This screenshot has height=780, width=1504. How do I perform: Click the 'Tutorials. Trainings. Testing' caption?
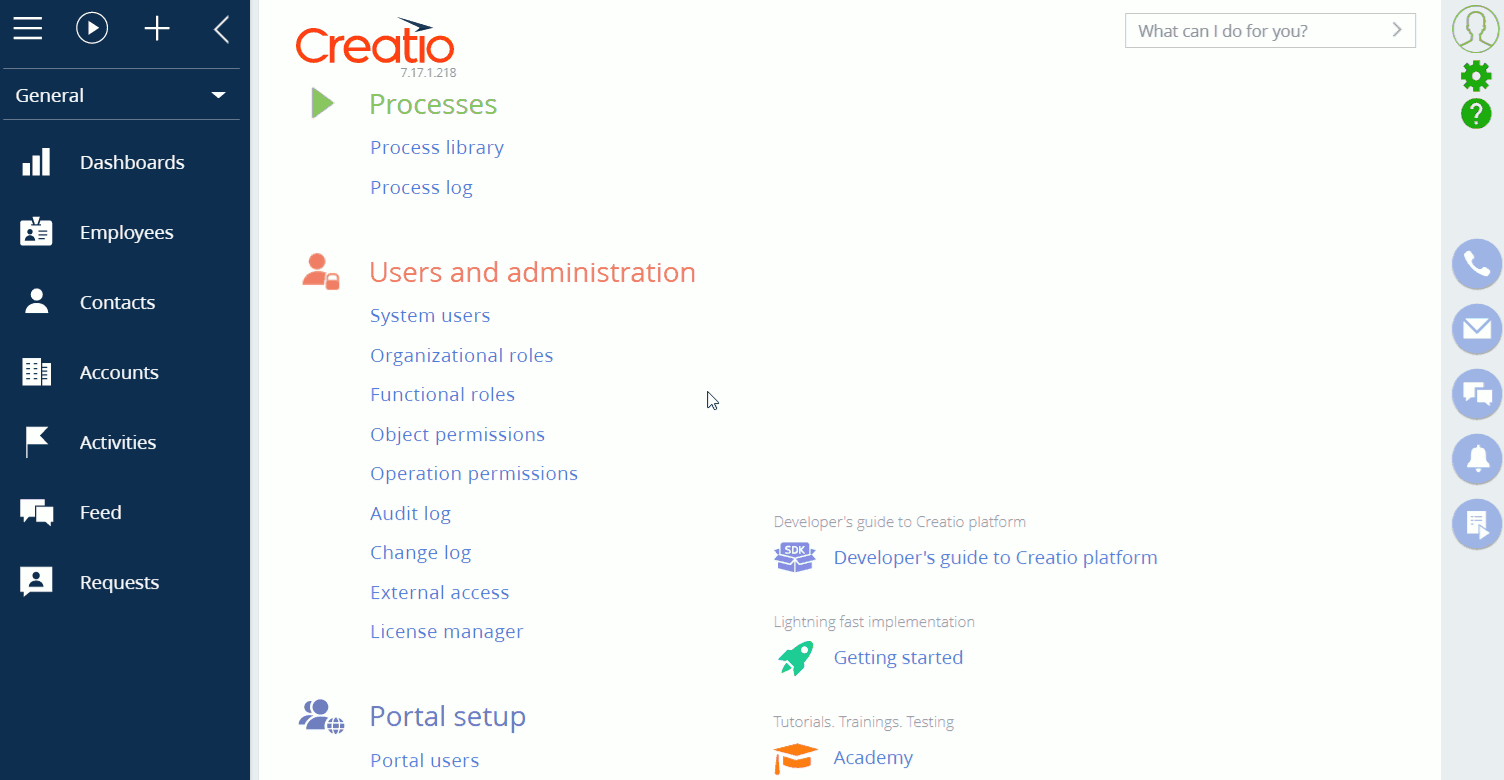863,722
